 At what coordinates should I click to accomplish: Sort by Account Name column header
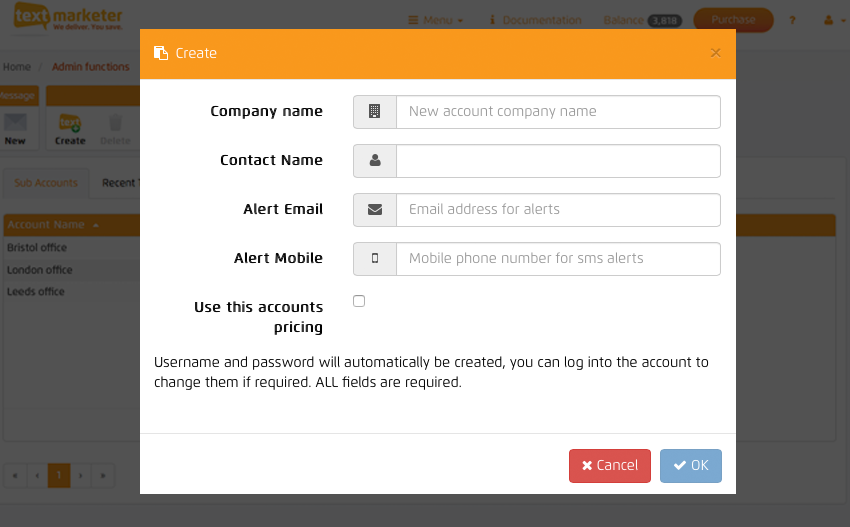[52, 225]
